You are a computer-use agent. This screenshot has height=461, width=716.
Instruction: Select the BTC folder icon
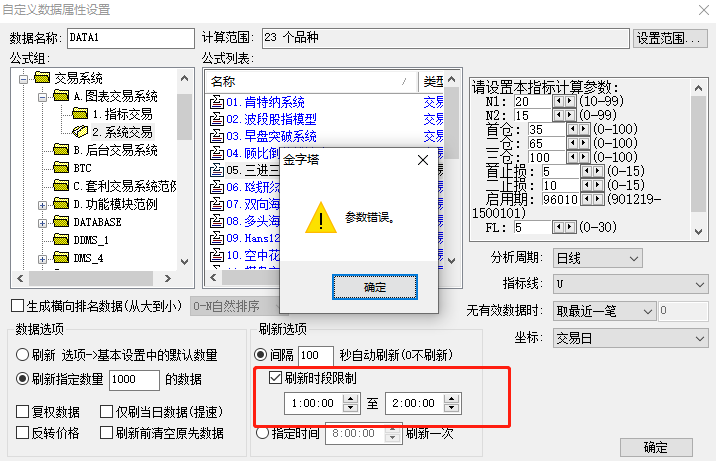pyautogui.click(x=61, y=167)
